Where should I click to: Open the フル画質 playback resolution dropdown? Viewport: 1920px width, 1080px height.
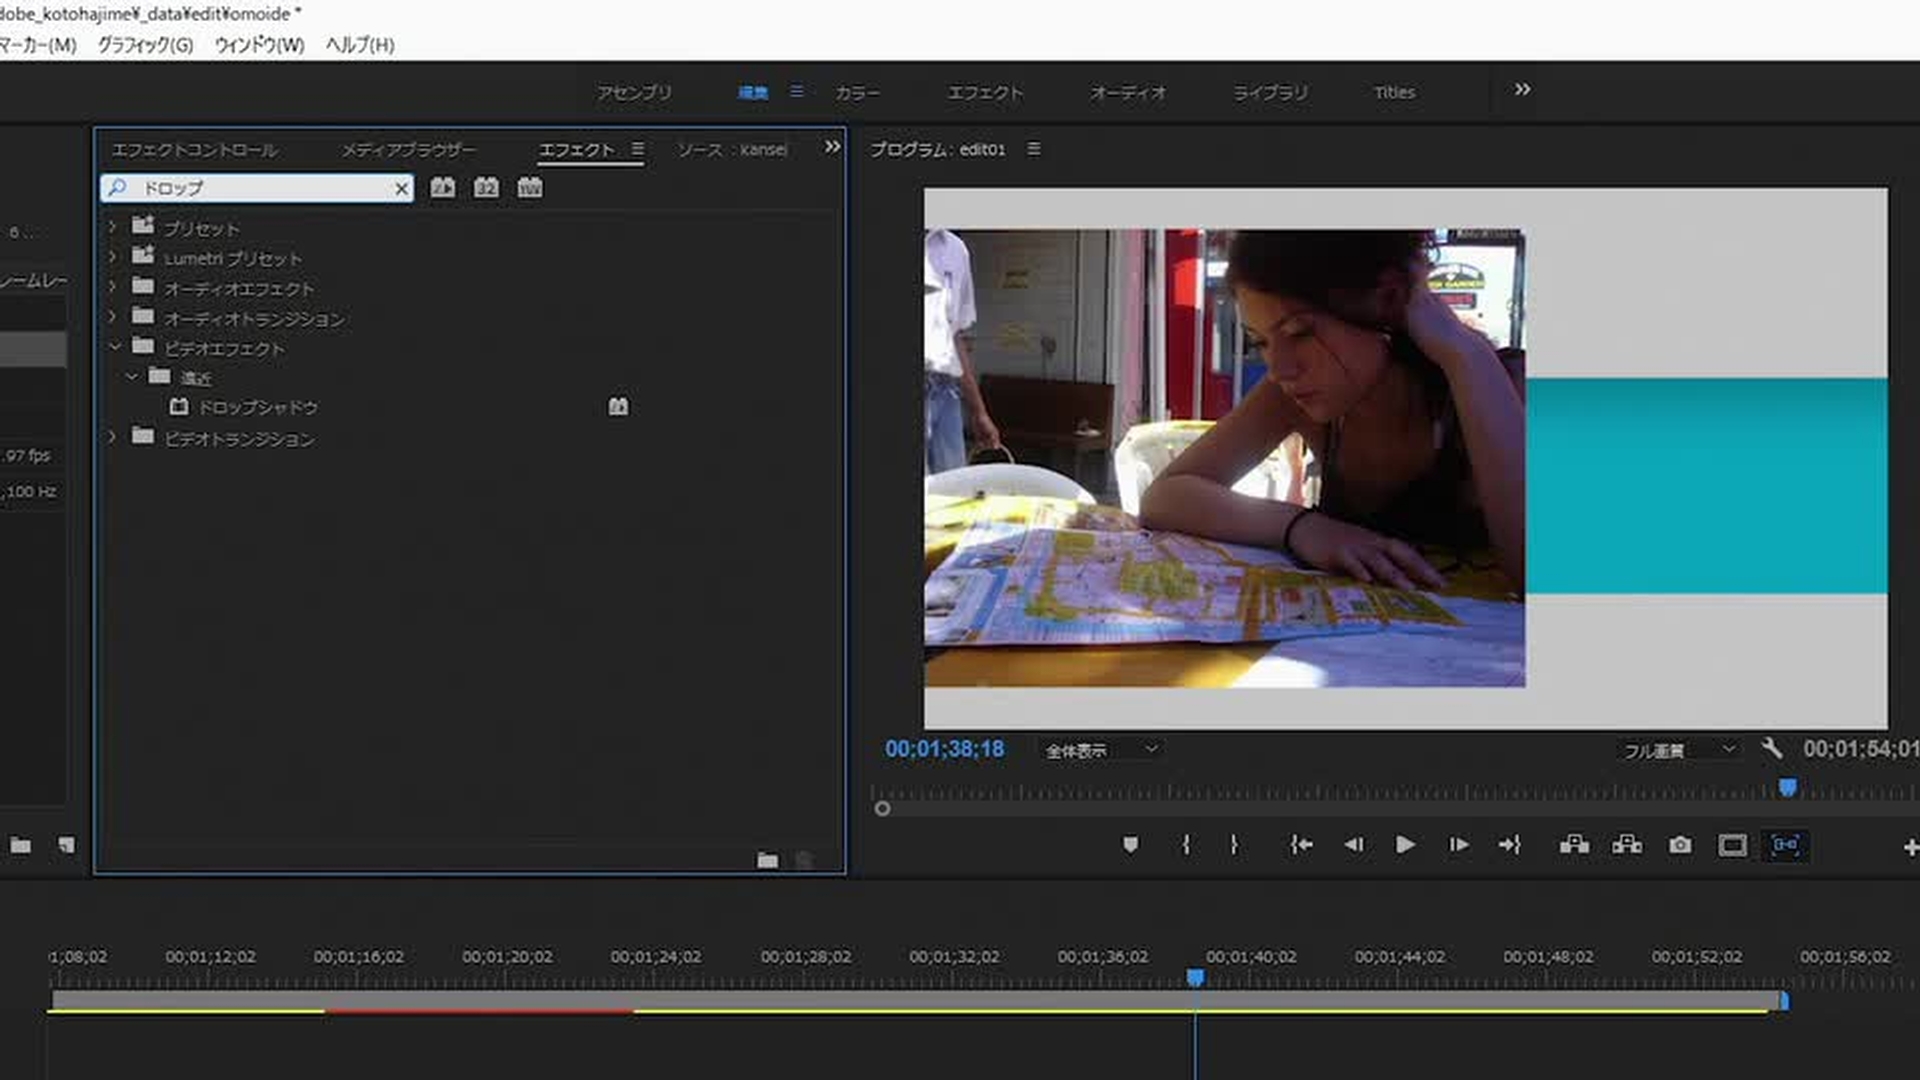(1679, 750)
